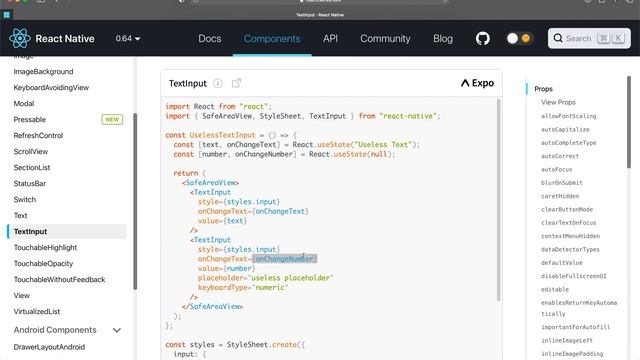Open Pressable in sidebar

(29, 120)
